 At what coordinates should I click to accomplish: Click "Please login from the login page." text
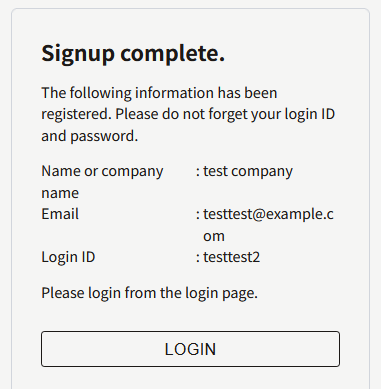(x=150, y=293)
